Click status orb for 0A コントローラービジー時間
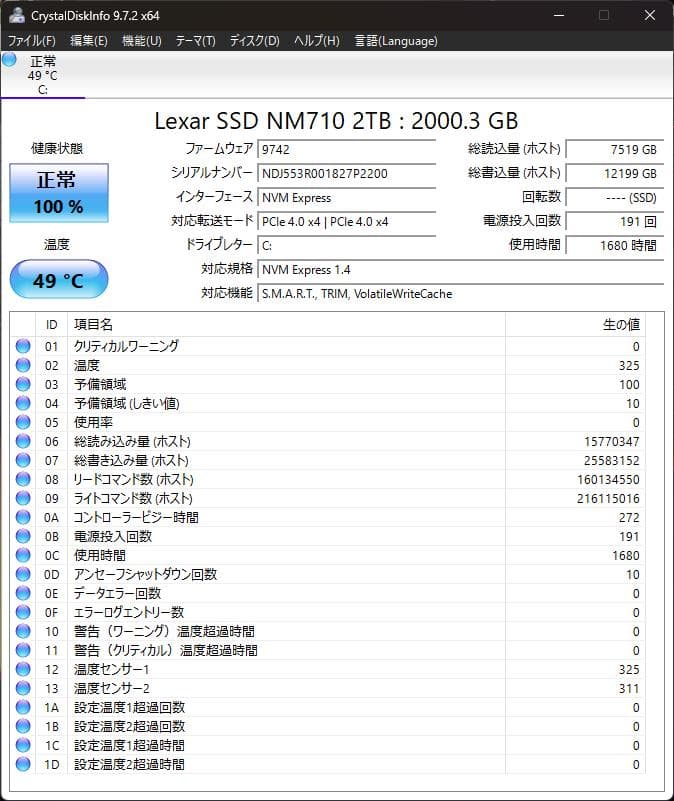This screenshot has width=674, height=801. click(x=23, y=517)
